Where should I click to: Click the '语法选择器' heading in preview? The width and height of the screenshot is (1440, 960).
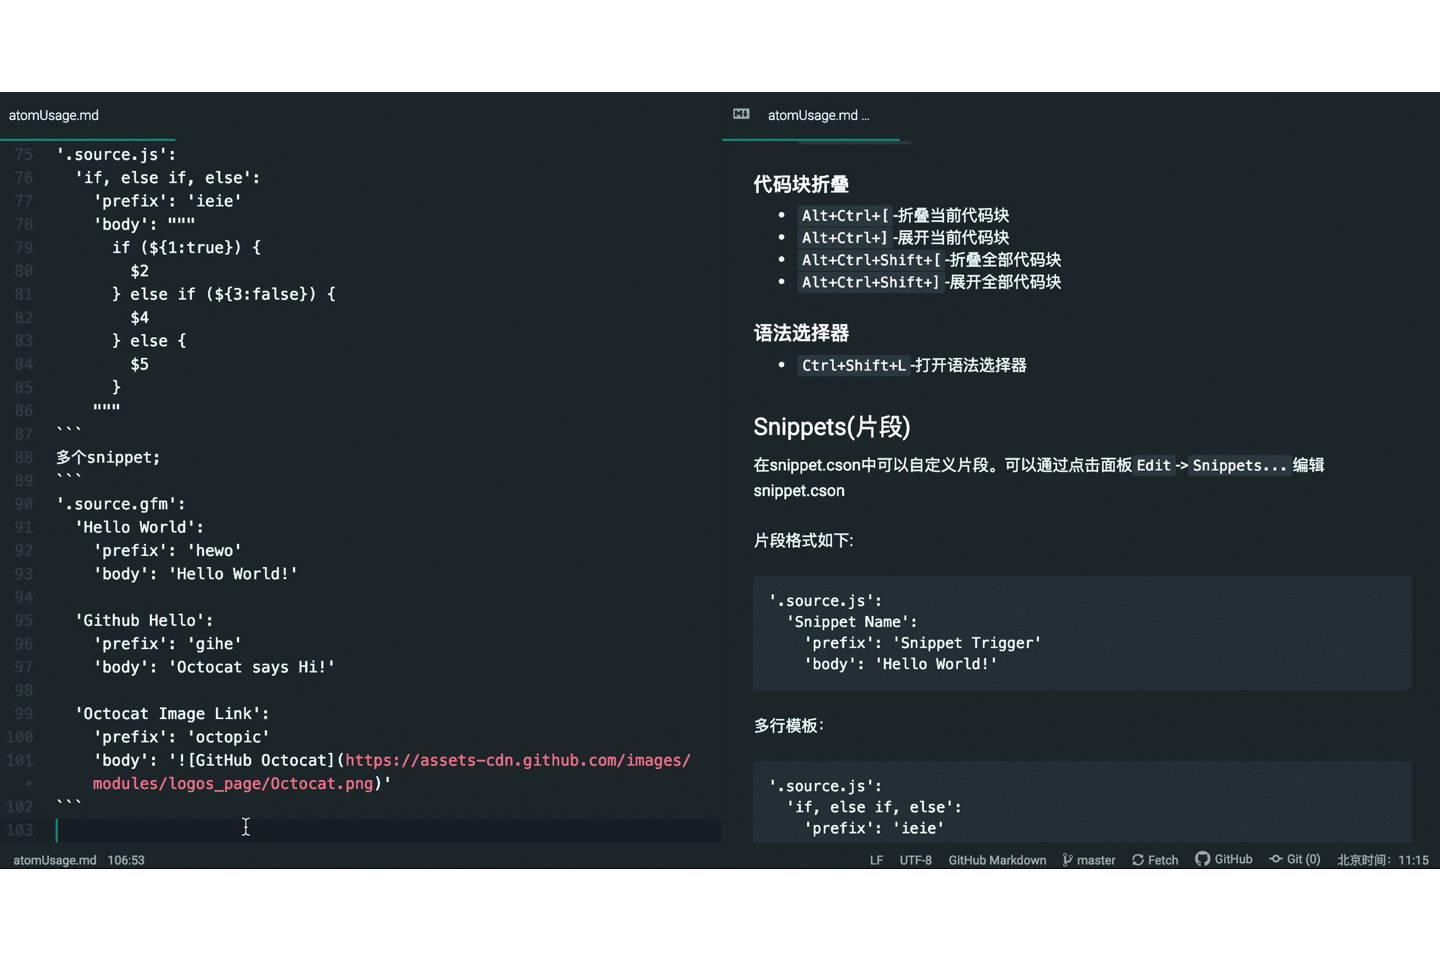tap(801, 333)
